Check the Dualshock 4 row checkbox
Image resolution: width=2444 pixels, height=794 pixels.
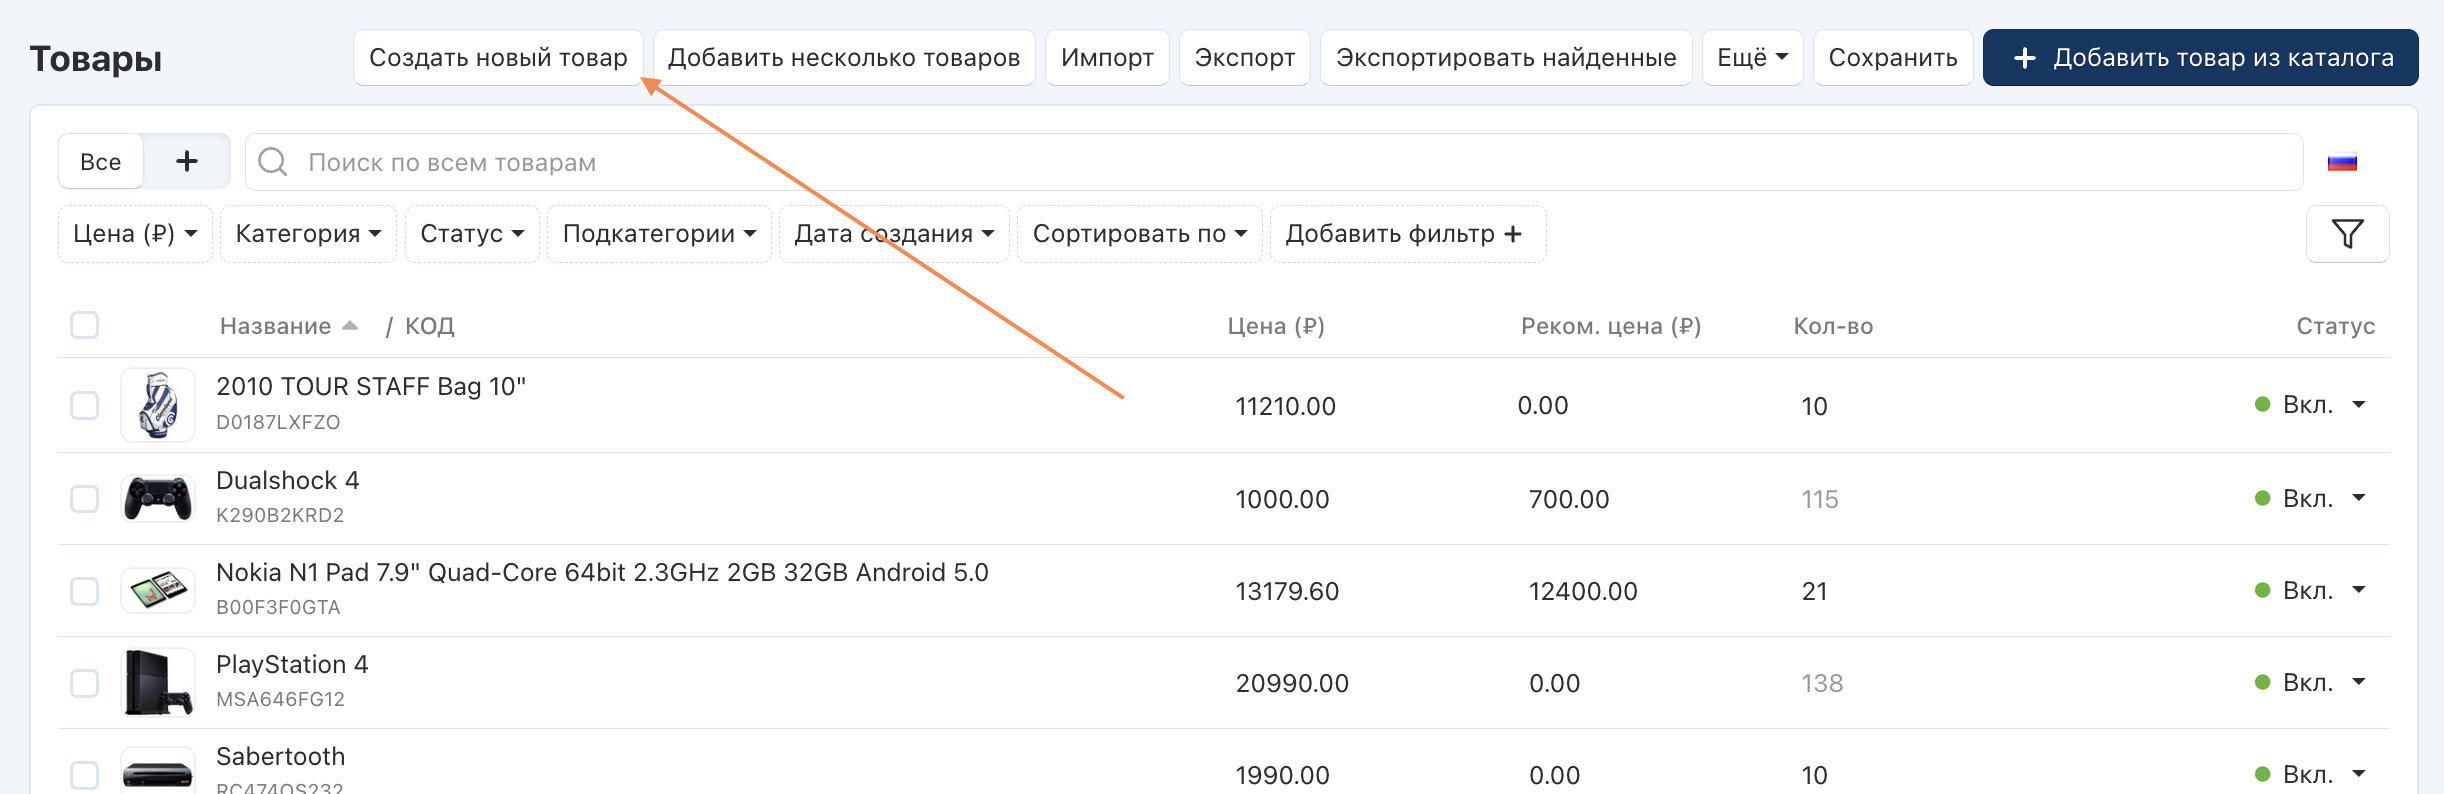point(85,499)
